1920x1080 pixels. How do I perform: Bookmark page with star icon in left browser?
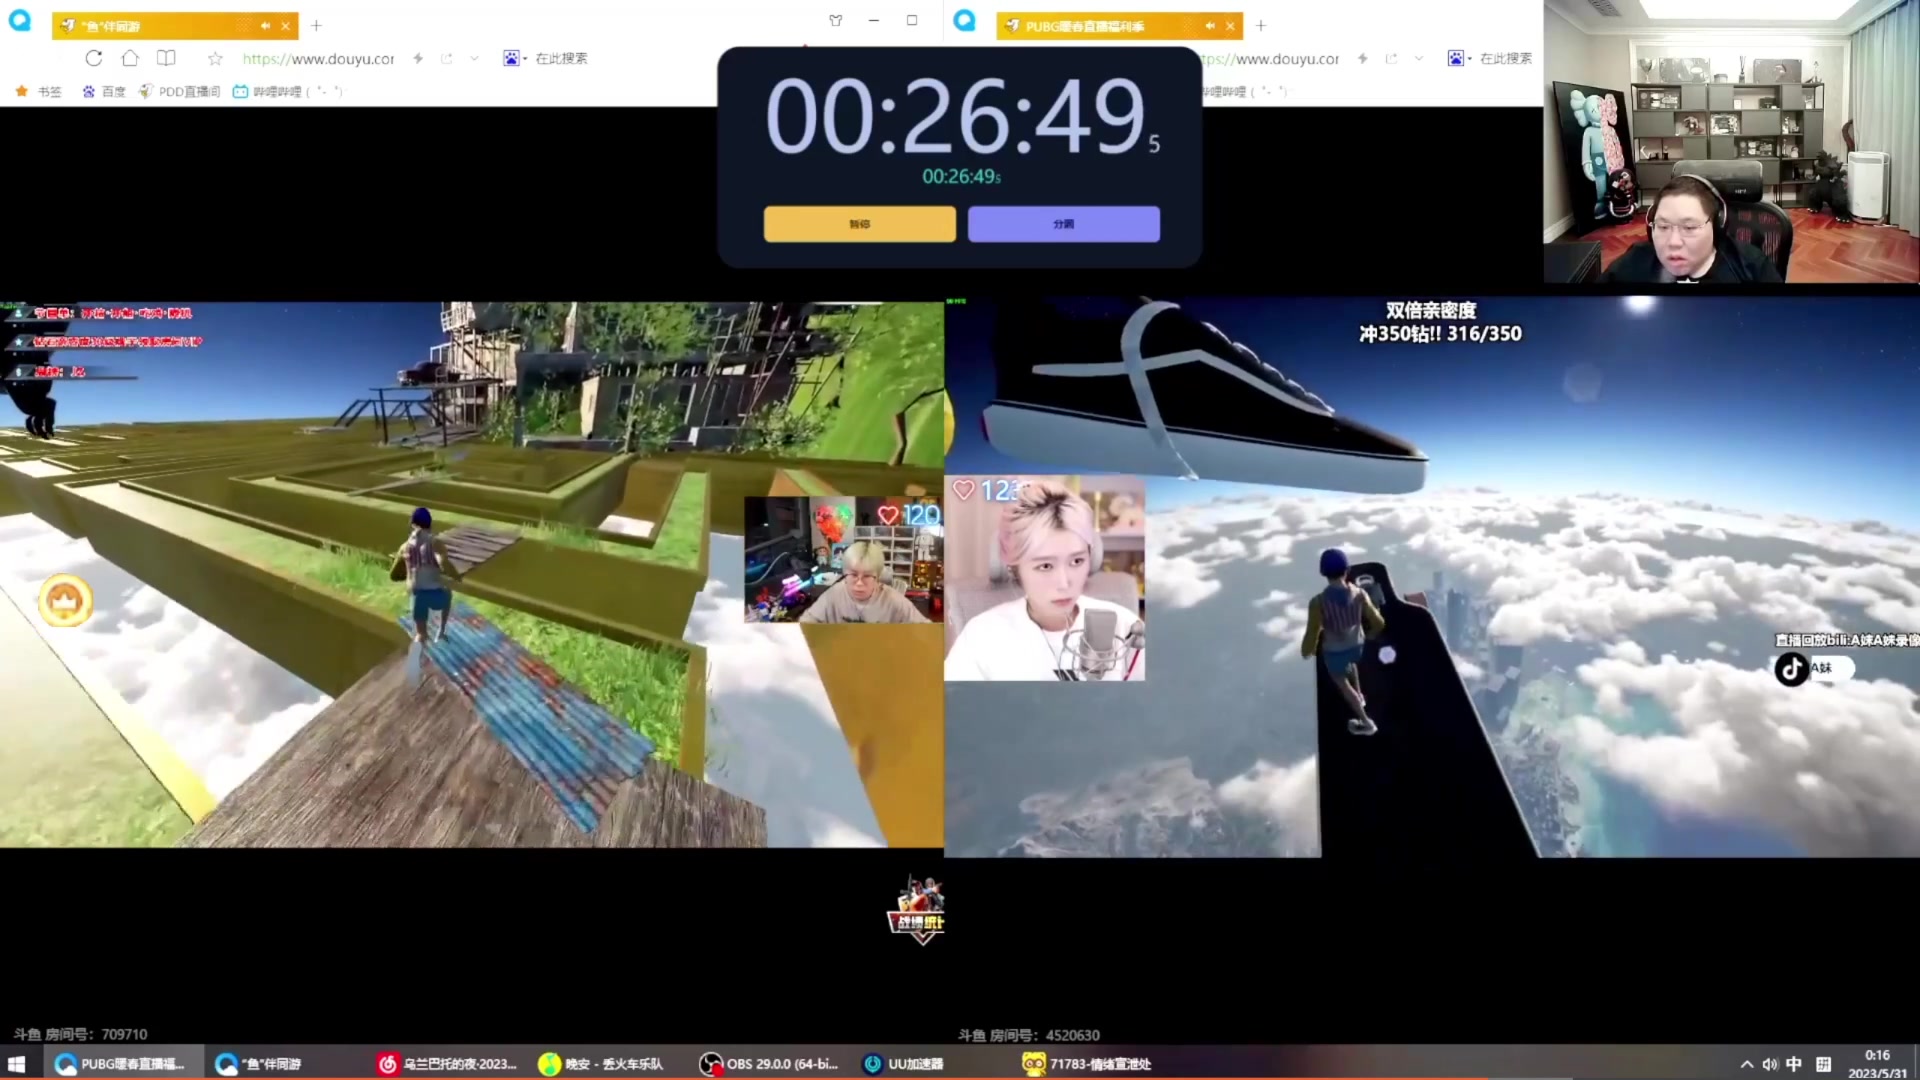(215, 58)
